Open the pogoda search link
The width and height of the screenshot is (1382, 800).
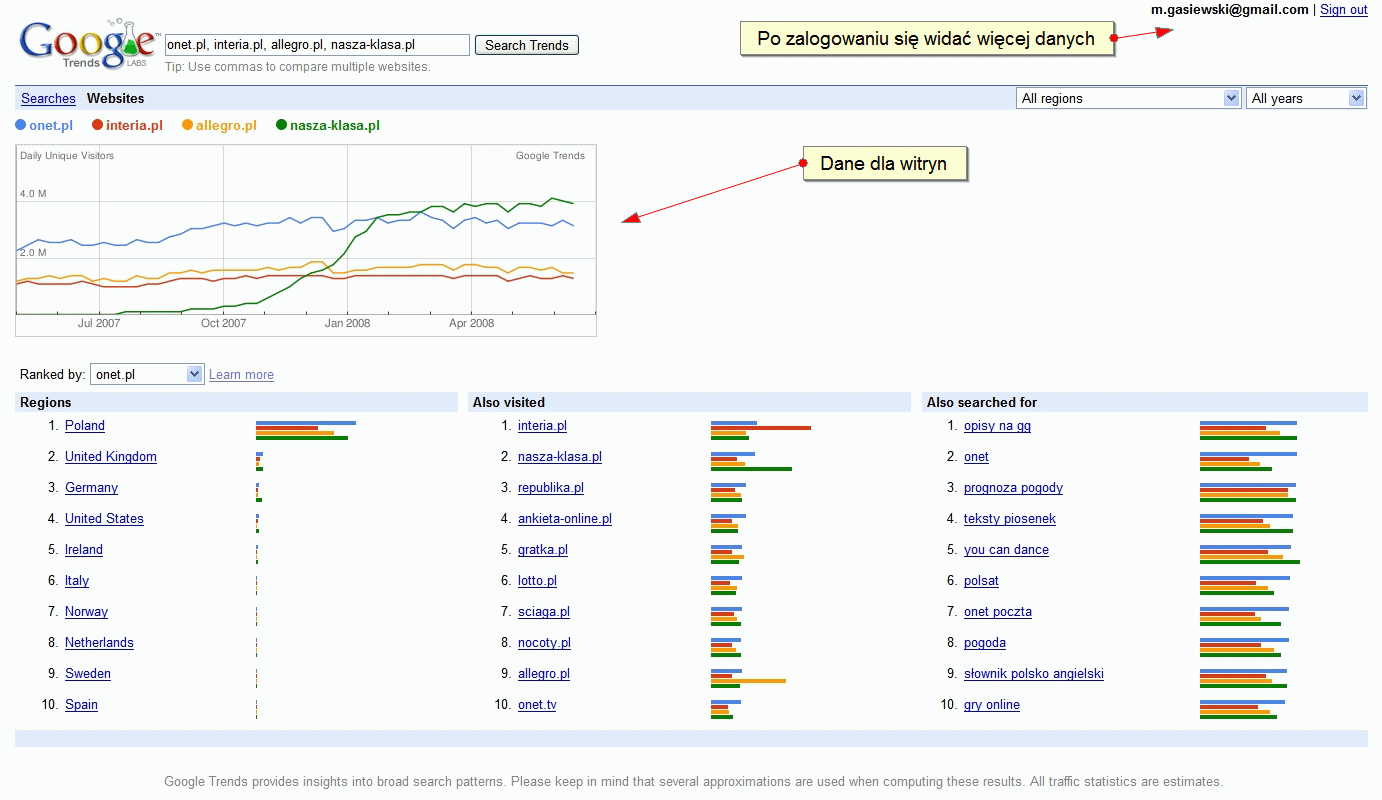[x=985, y=642]
